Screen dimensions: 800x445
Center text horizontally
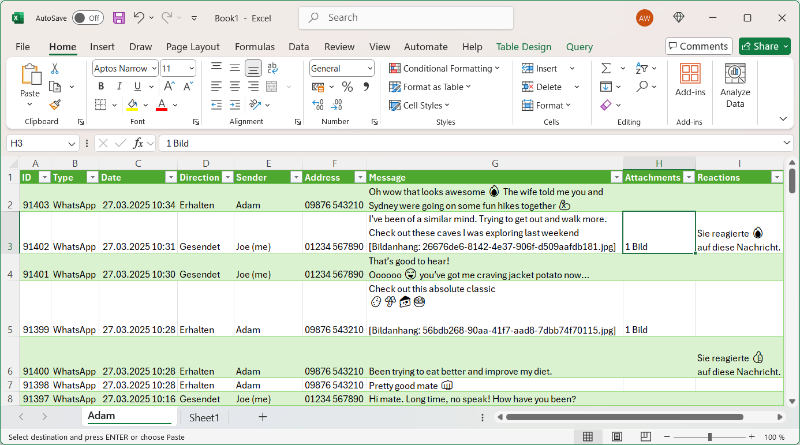(235, 87)
